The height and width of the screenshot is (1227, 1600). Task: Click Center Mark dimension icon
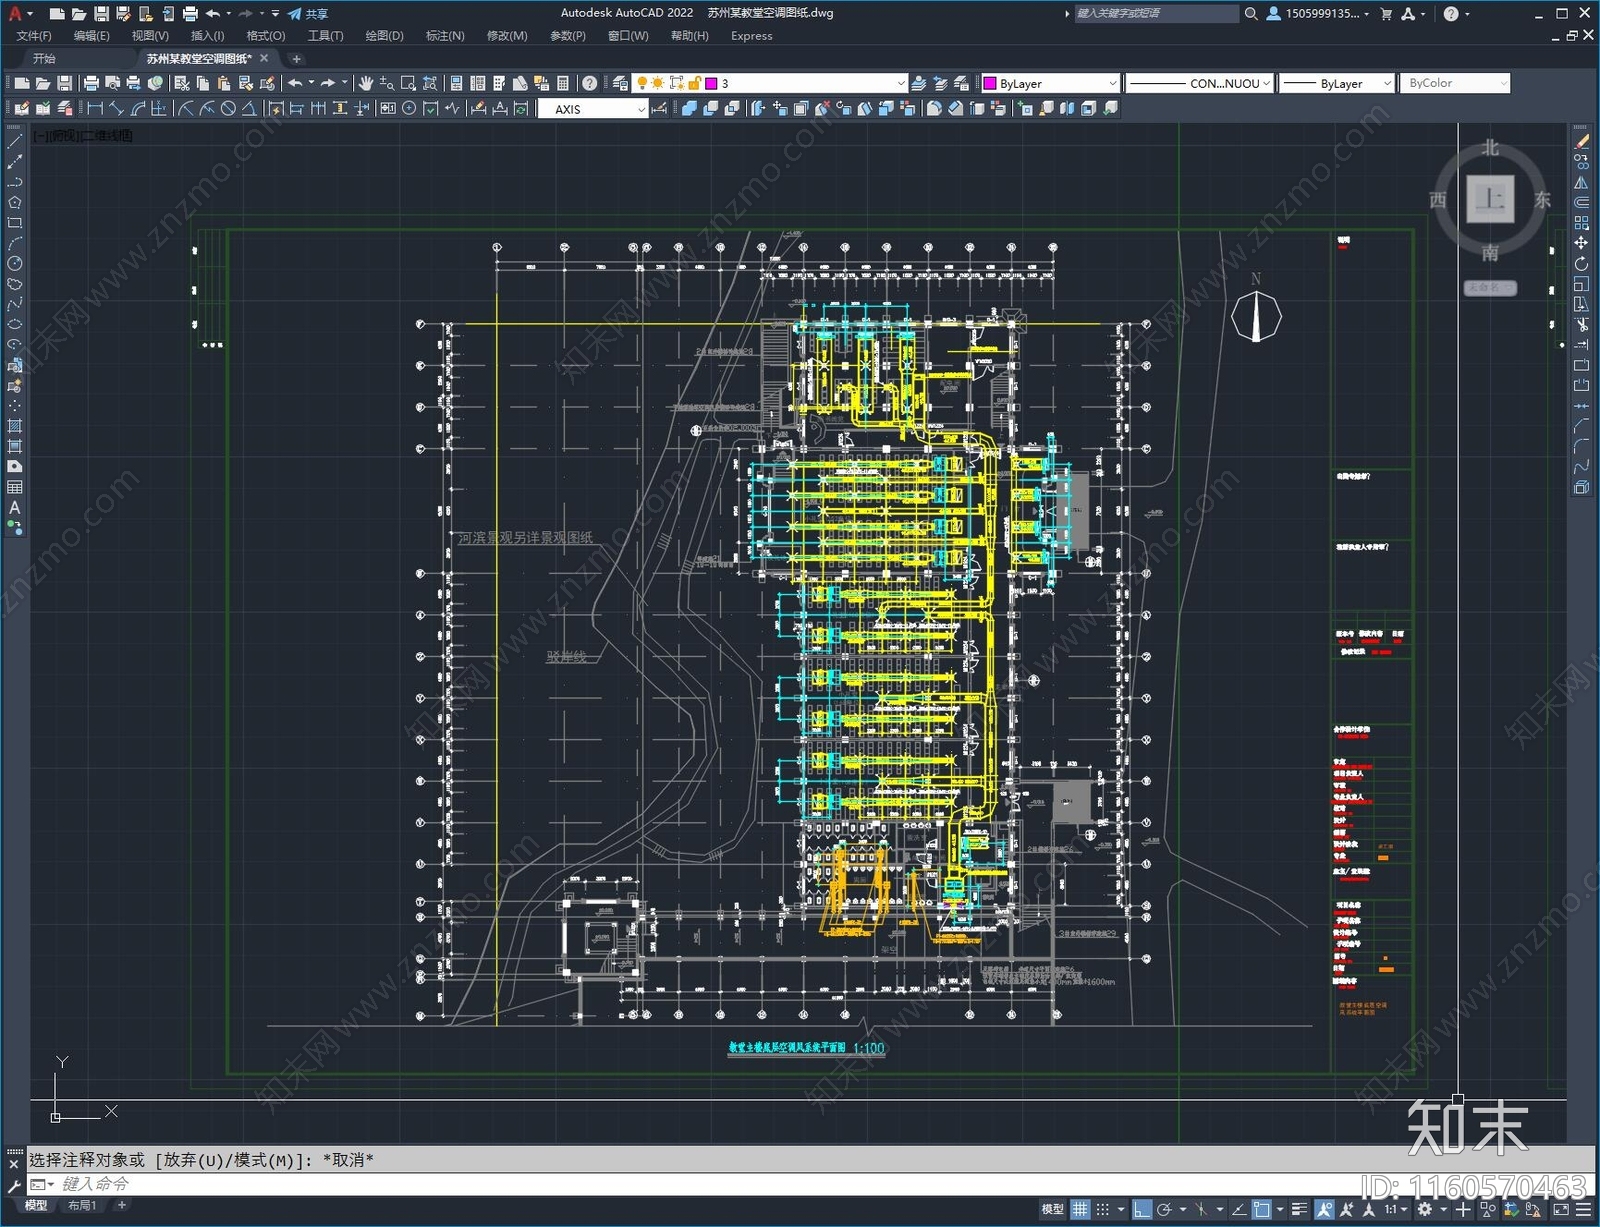coord(409,109)
